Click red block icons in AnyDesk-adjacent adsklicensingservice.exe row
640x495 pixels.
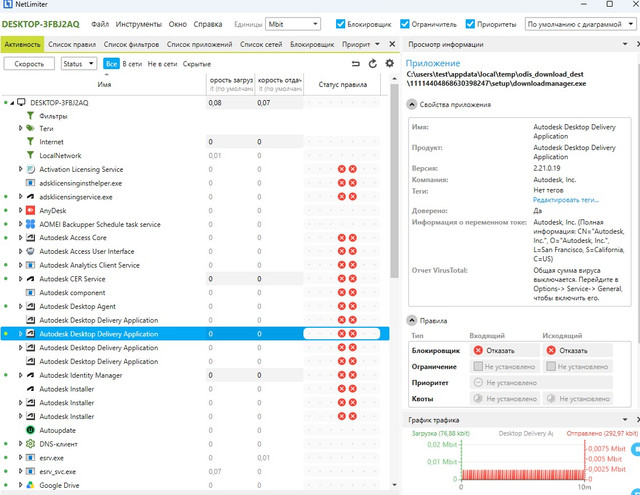(x=347, y=197)
